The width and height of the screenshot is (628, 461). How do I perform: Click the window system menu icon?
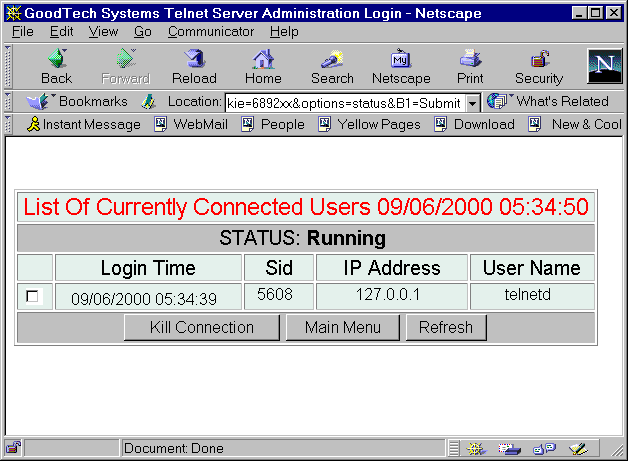pyautogui.click(x=13, y=13)
